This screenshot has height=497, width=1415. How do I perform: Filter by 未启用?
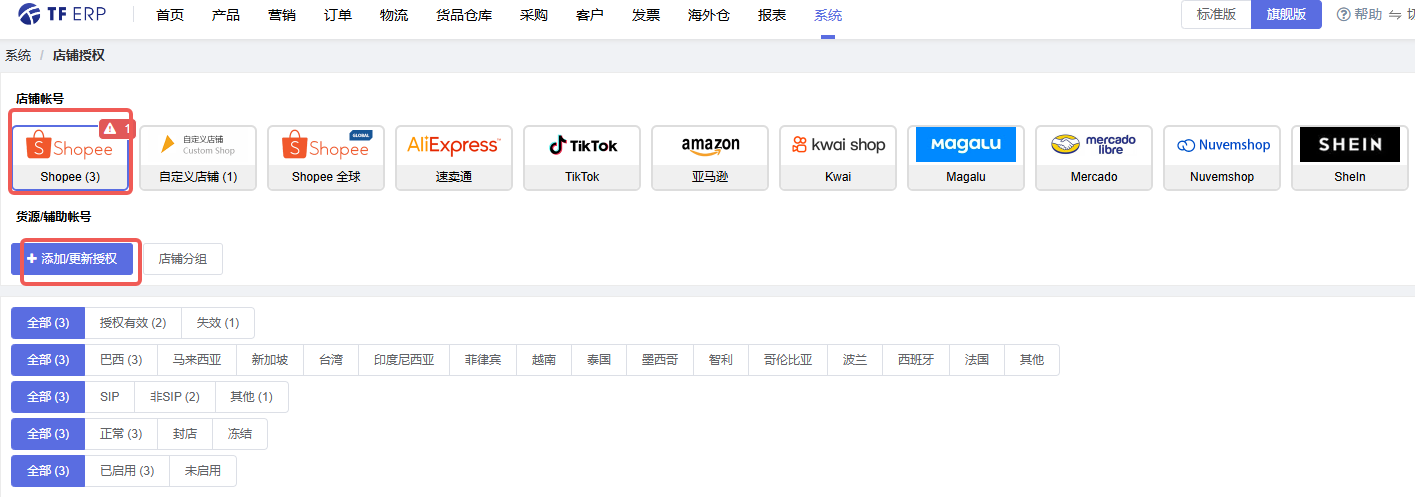point(203,471)
